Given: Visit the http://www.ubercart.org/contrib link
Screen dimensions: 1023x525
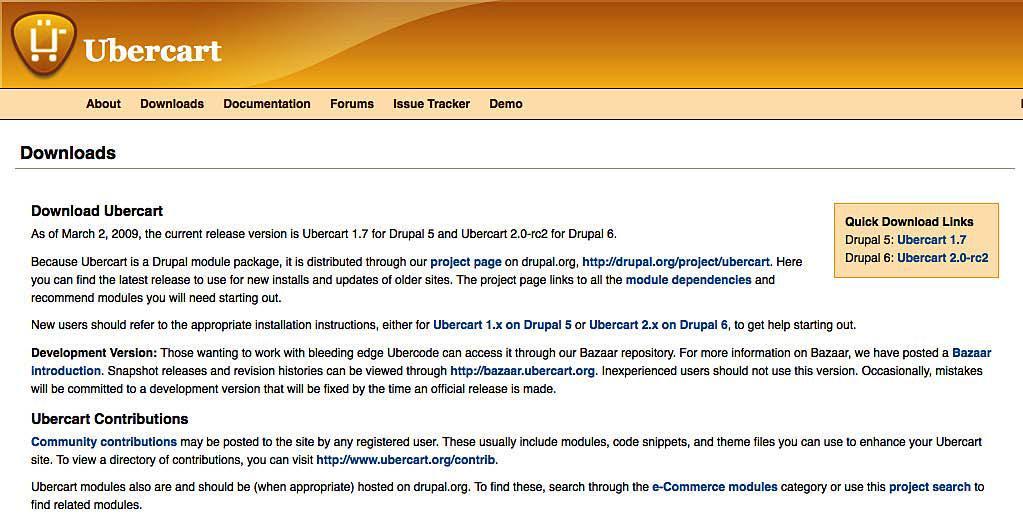Looking at the screenshot, I should [406, 460].
